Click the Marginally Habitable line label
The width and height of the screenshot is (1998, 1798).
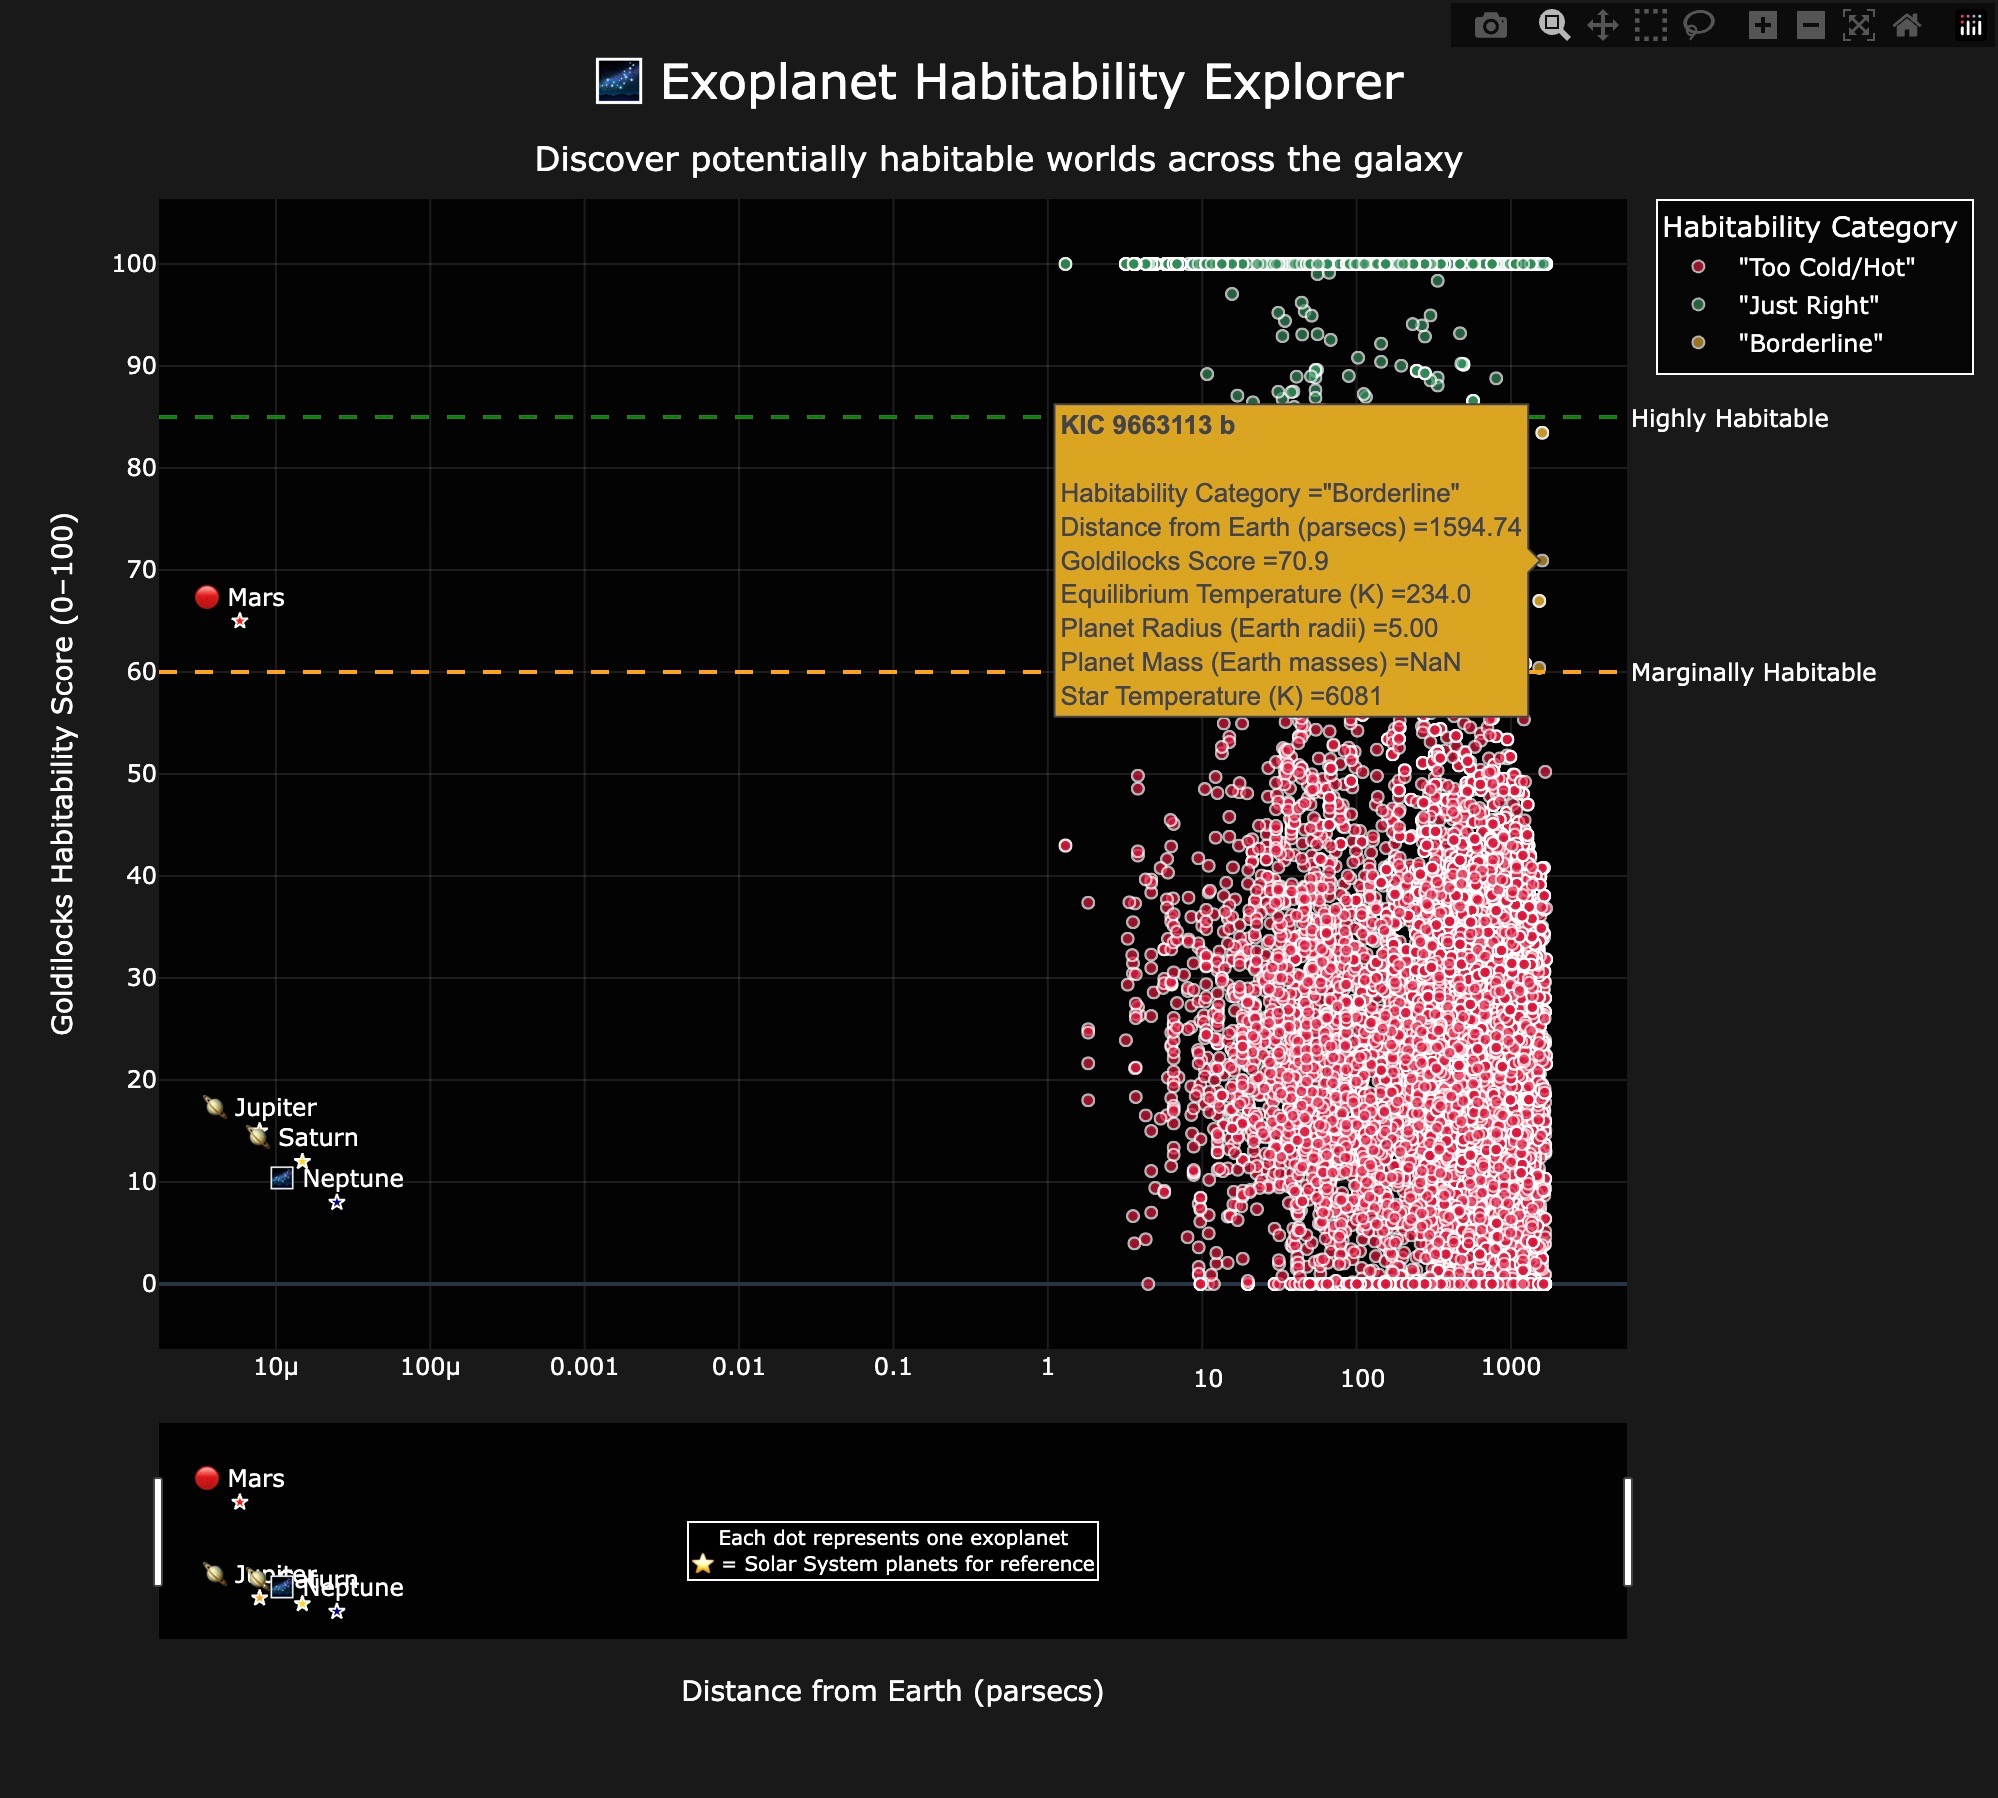(x=1752, y=672)
